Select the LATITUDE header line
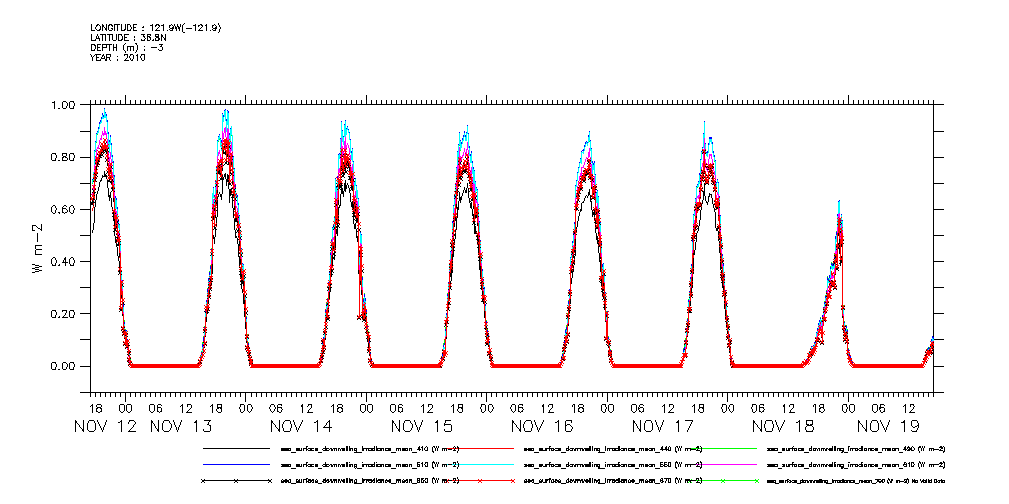1009x504 pixels. coord(128,38)
